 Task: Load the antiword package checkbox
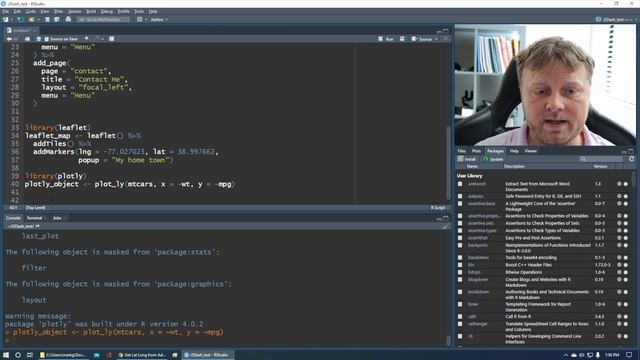click(460, 184)
